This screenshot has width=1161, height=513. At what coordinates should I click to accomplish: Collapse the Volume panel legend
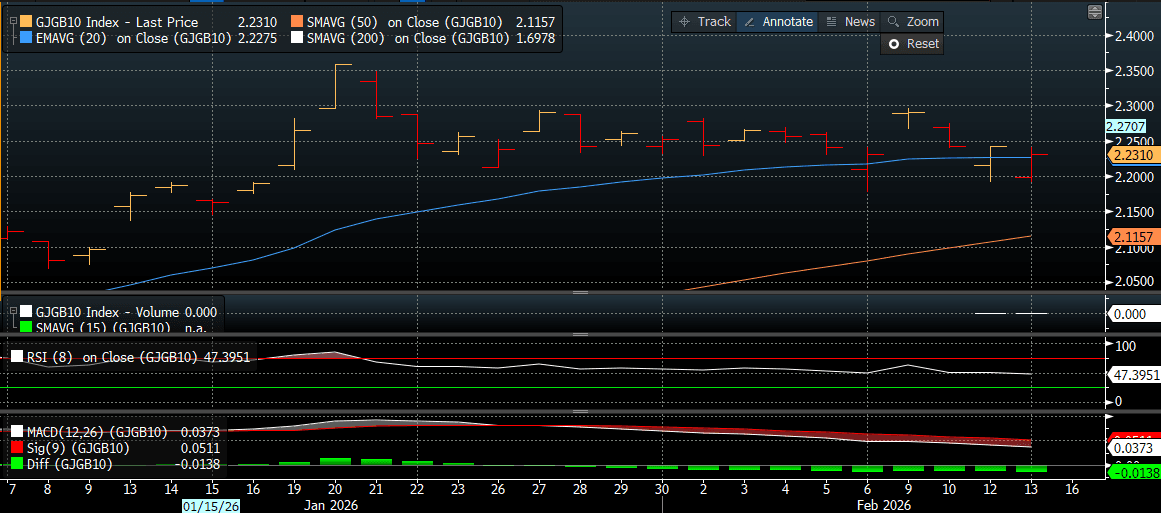click(x=11, y=312)
